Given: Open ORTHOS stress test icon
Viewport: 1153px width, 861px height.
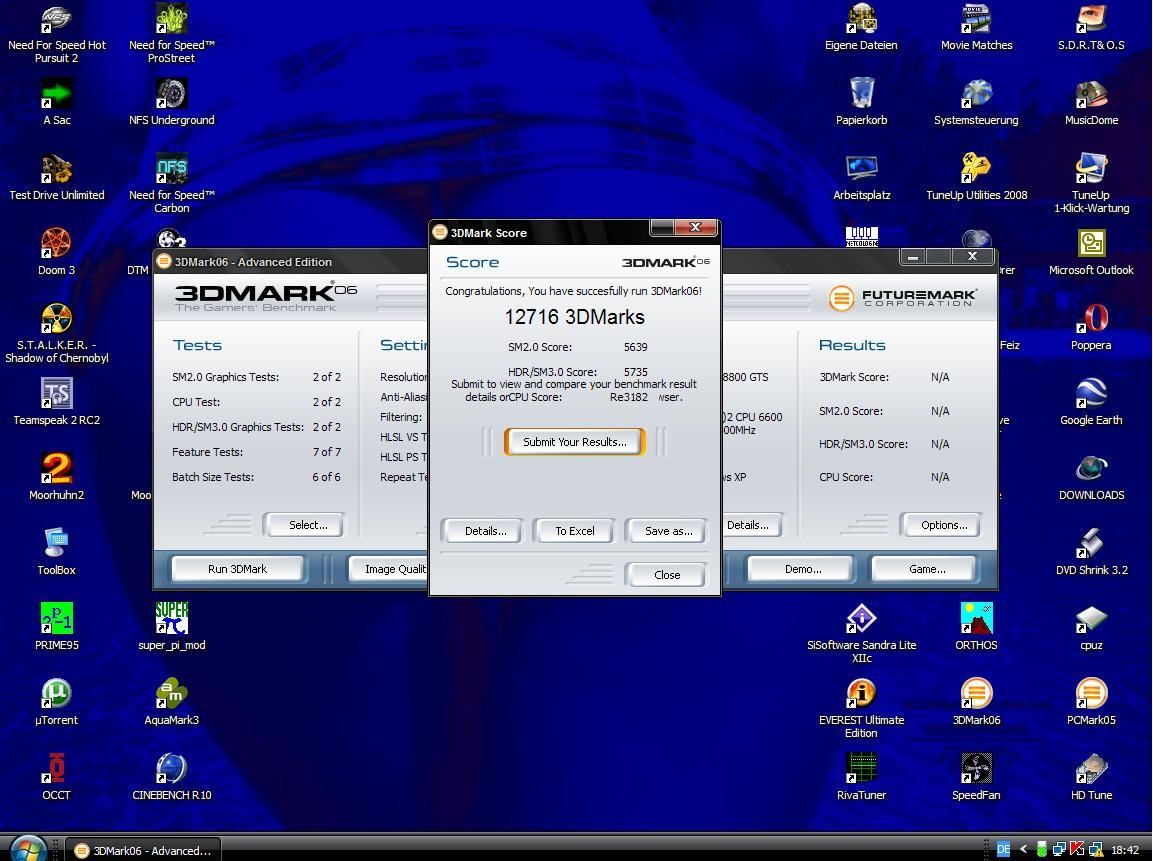Looking at the screenshot, I should click(x=976, y=626).
